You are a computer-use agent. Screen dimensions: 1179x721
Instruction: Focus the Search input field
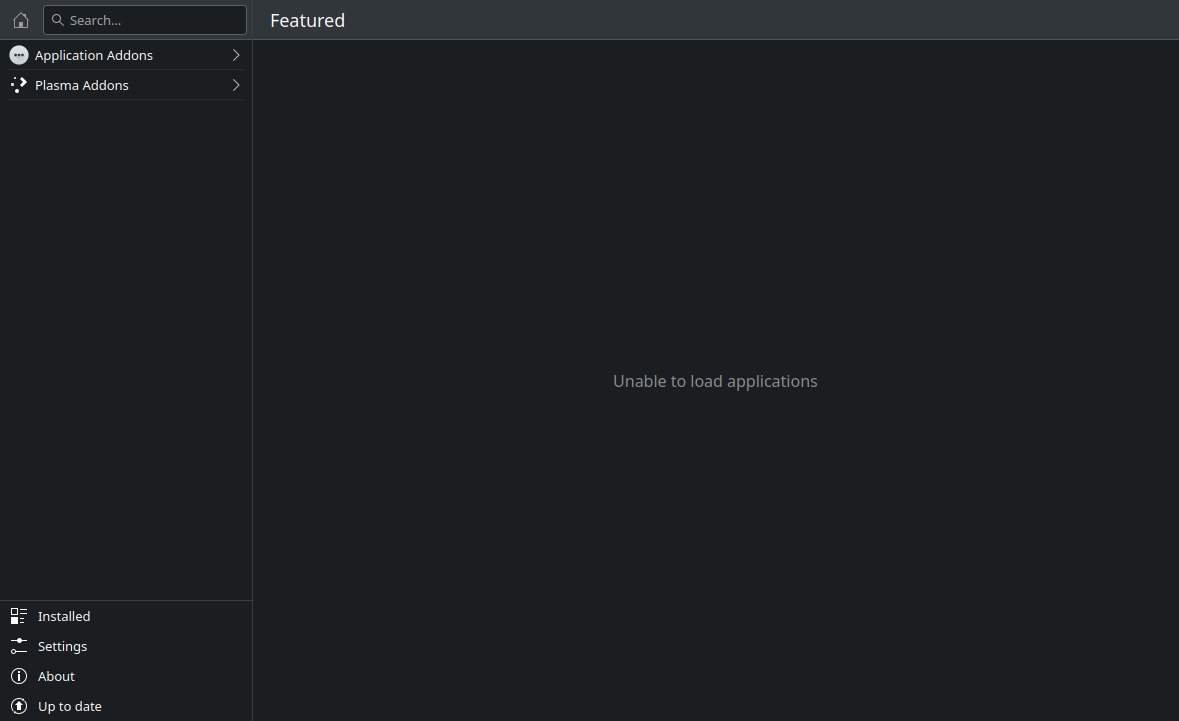[x=144, y=20]
